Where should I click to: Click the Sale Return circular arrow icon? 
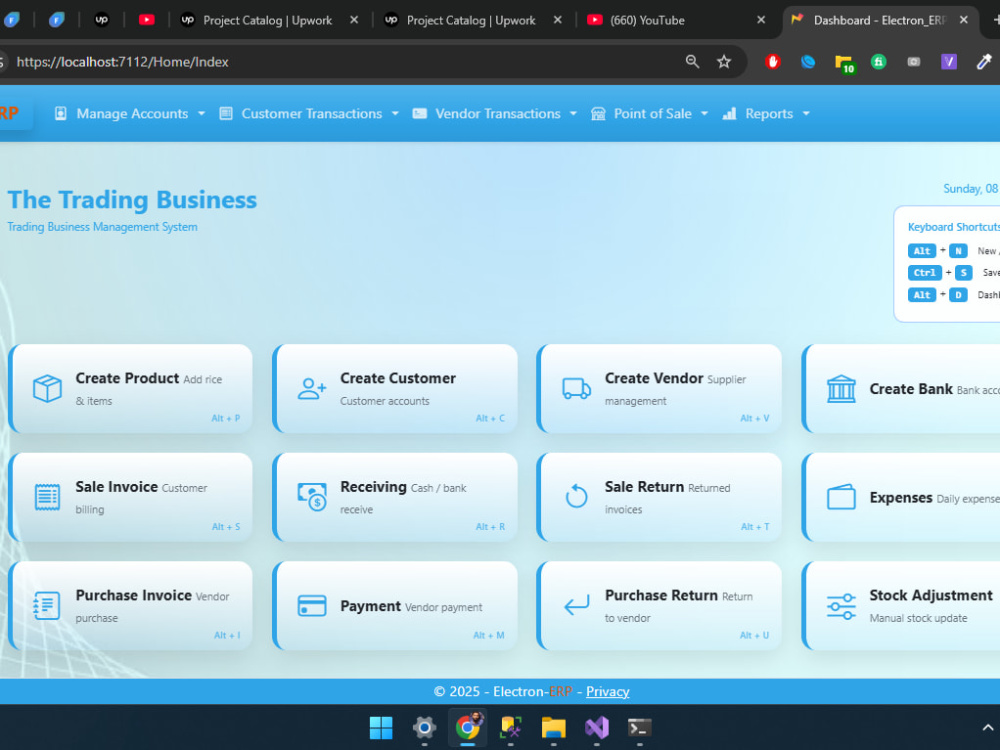pos(577,496)
